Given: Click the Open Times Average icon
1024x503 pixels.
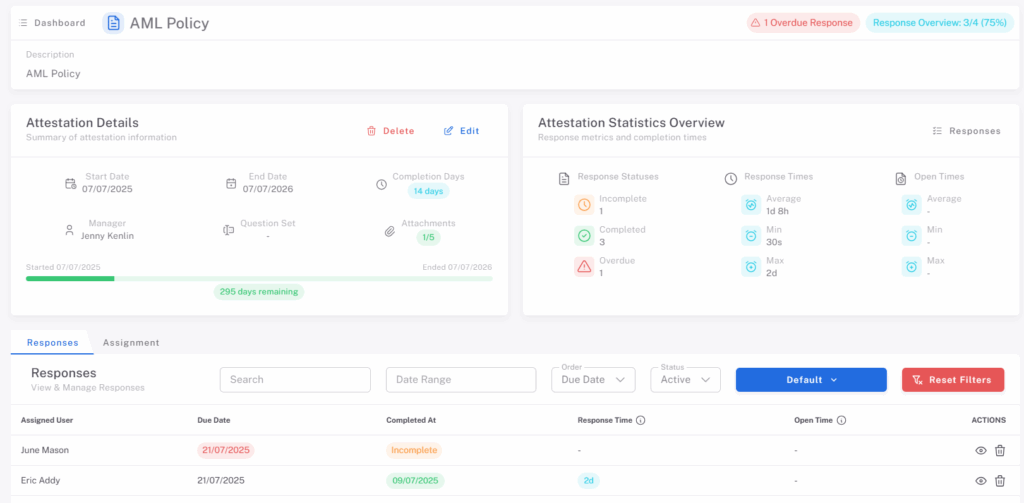Looking at the screenshot, I should pos(912,204).
